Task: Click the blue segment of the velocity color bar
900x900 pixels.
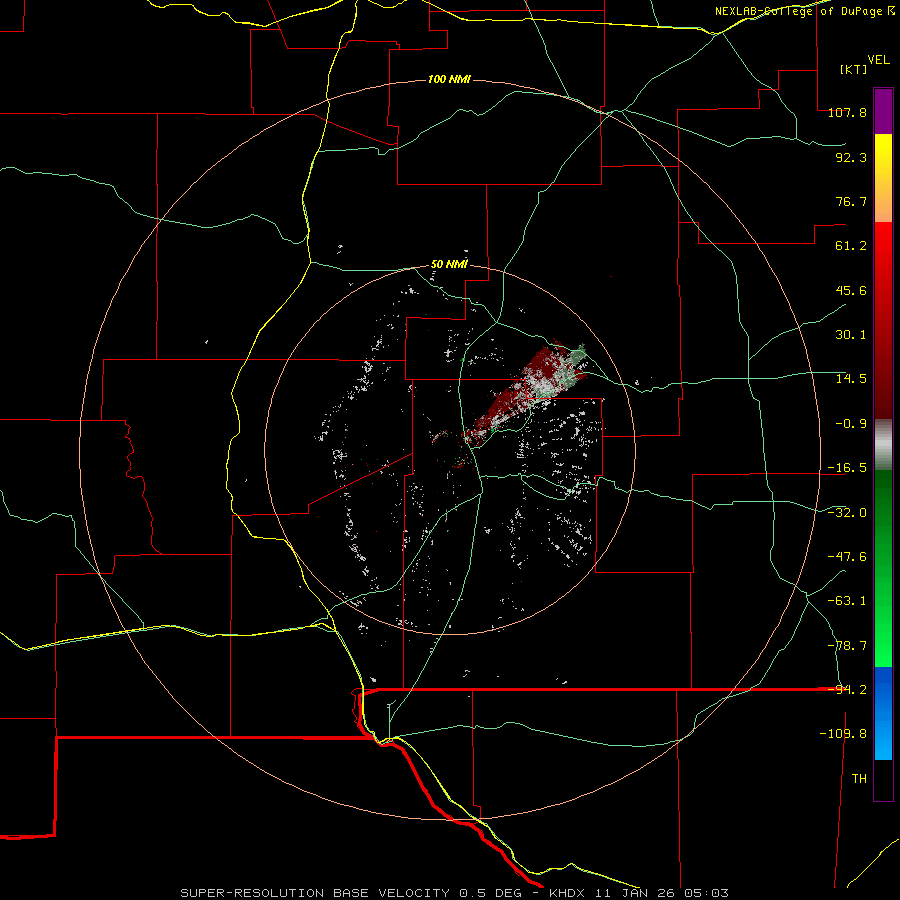Action: click(883, 713)
